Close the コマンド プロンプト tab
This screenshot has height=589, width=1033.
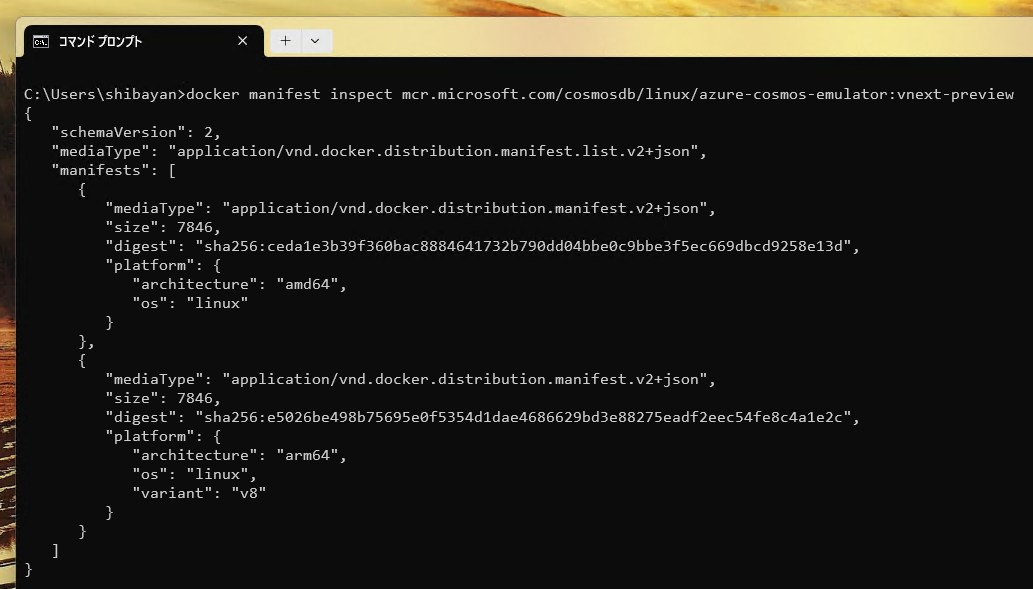click(x=242, y=41)
